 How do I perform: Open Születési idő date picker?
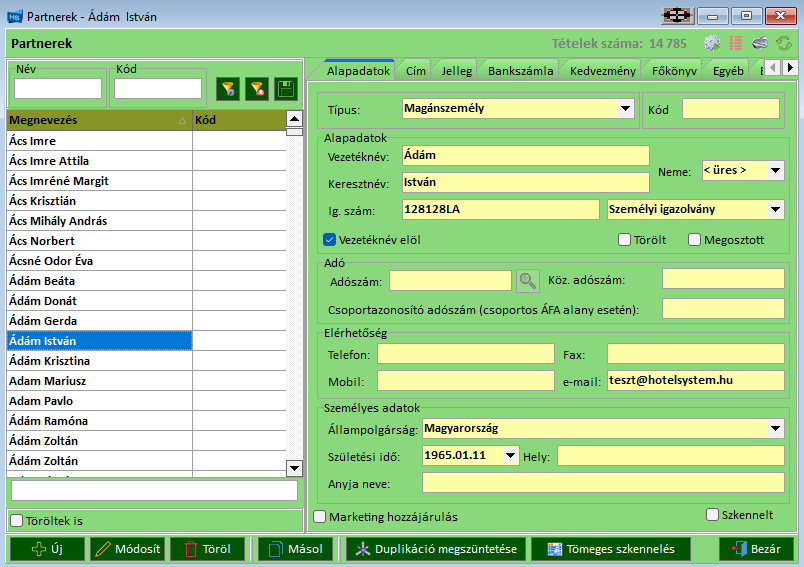point(510,455)
